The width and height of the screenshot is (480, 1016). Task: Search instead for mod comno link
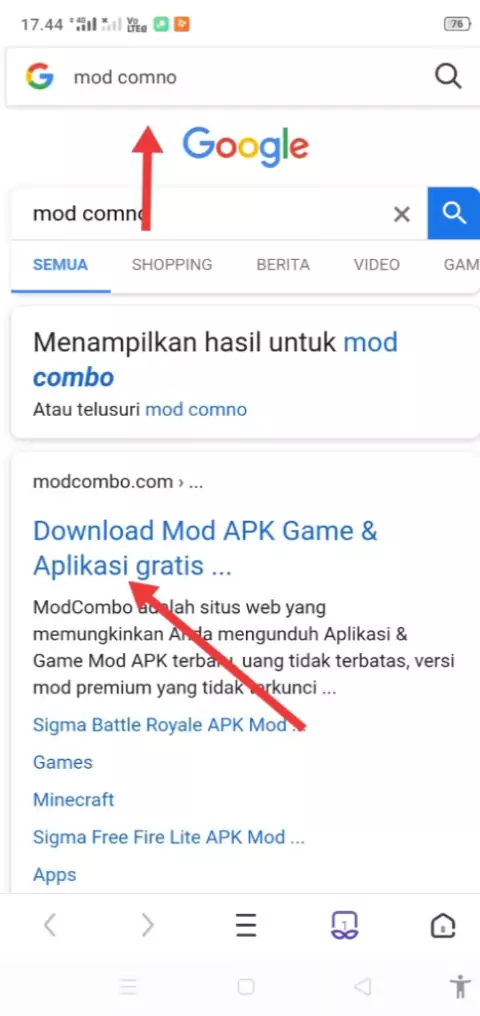[x=196, y=410]
